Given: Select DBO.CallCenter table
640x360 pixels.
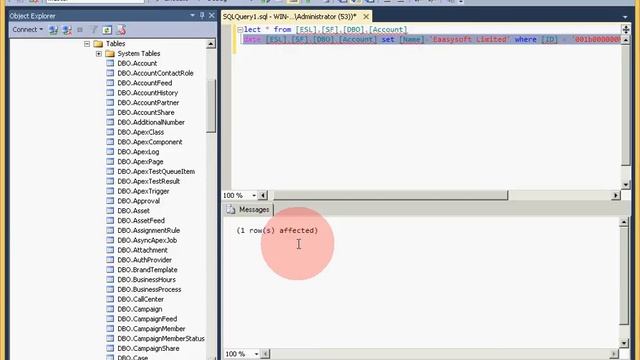Looking at the screenshot, I should click(140, 299).
